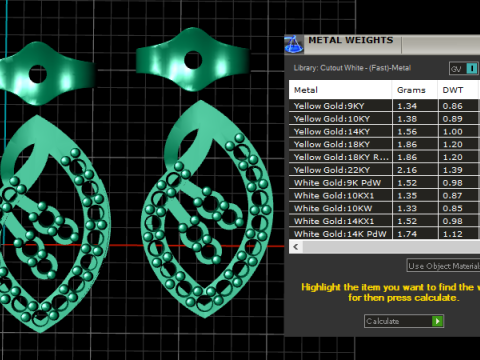Select the Yellow Gold:18KY R... row

coord(384,157)
